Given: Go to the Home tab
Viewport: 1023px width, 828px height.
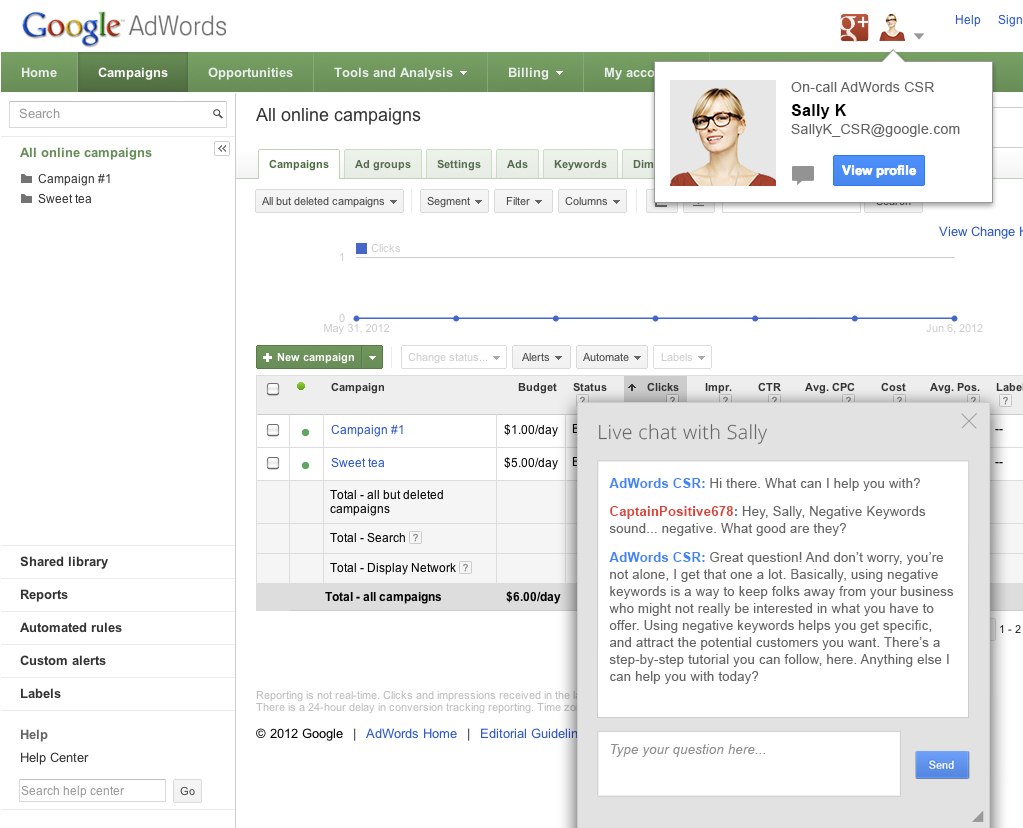Looking at the screenshot, I should pyautogui.click(x=39, y=72).
